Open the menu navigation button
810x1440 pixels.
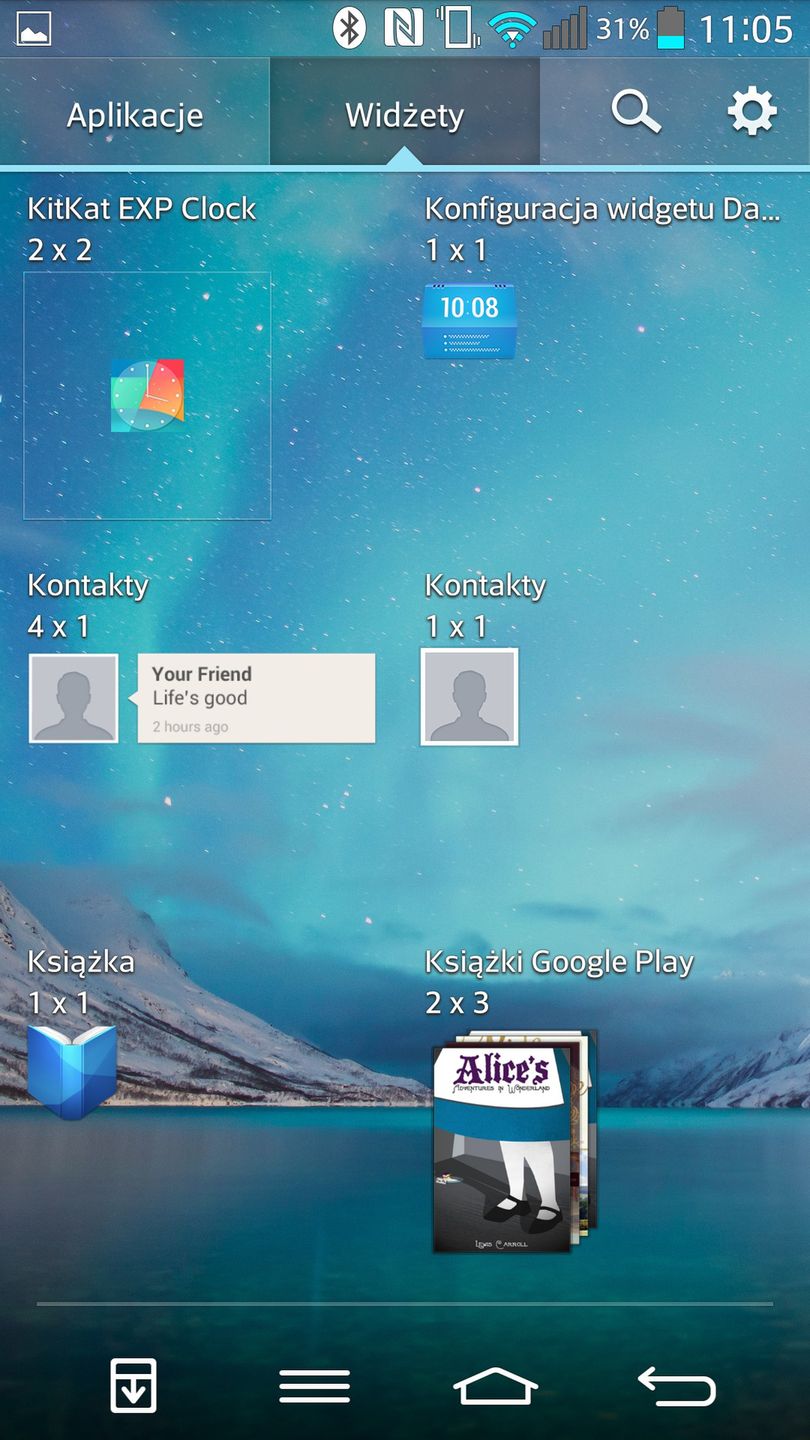click(x=314, y=1386)
